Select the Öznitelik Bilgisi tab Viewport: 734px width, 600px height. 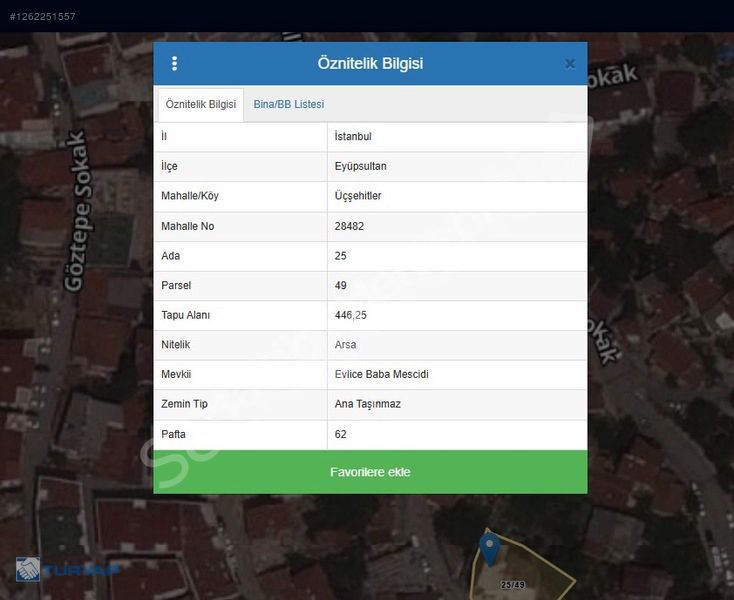pos(201,104)
